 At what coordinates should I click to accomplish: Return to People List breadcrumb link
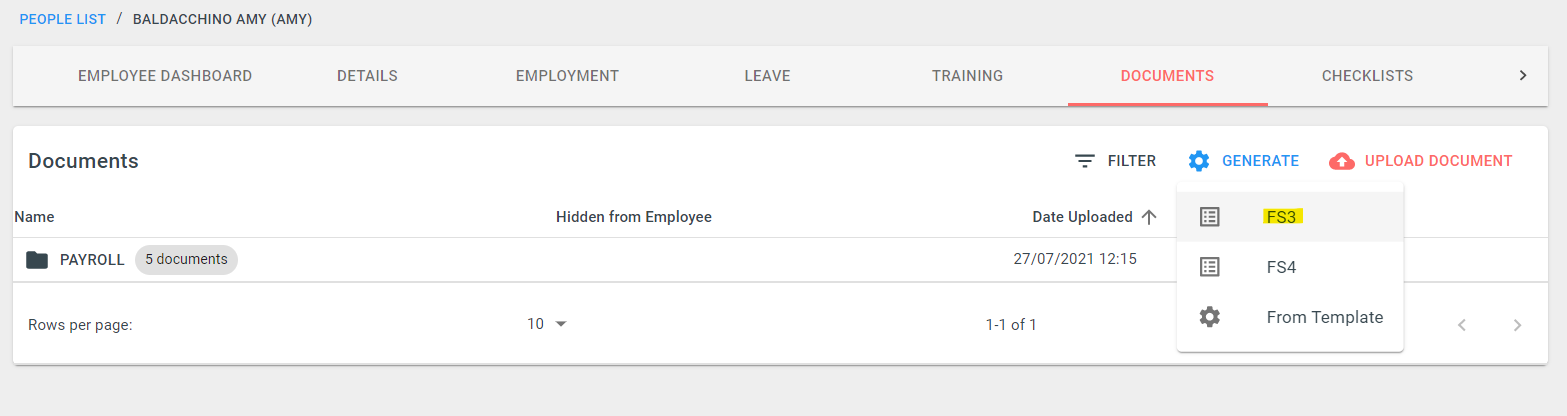click(x=63, y=19)
